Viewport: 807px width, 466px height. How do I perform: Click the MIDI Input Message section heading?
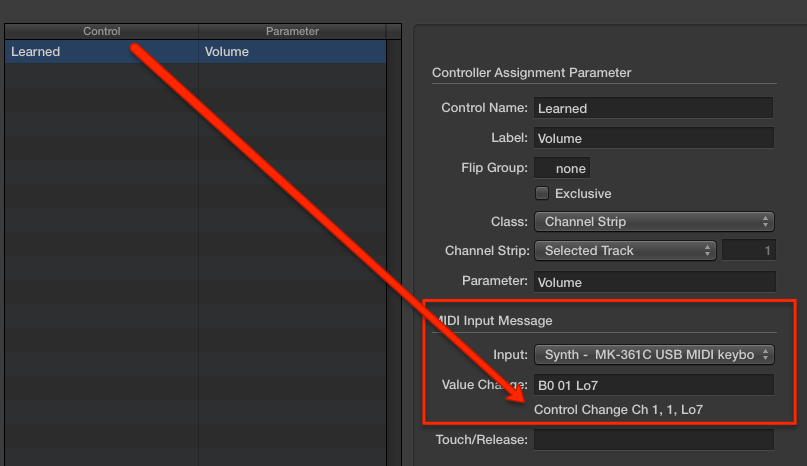(495, 320)
